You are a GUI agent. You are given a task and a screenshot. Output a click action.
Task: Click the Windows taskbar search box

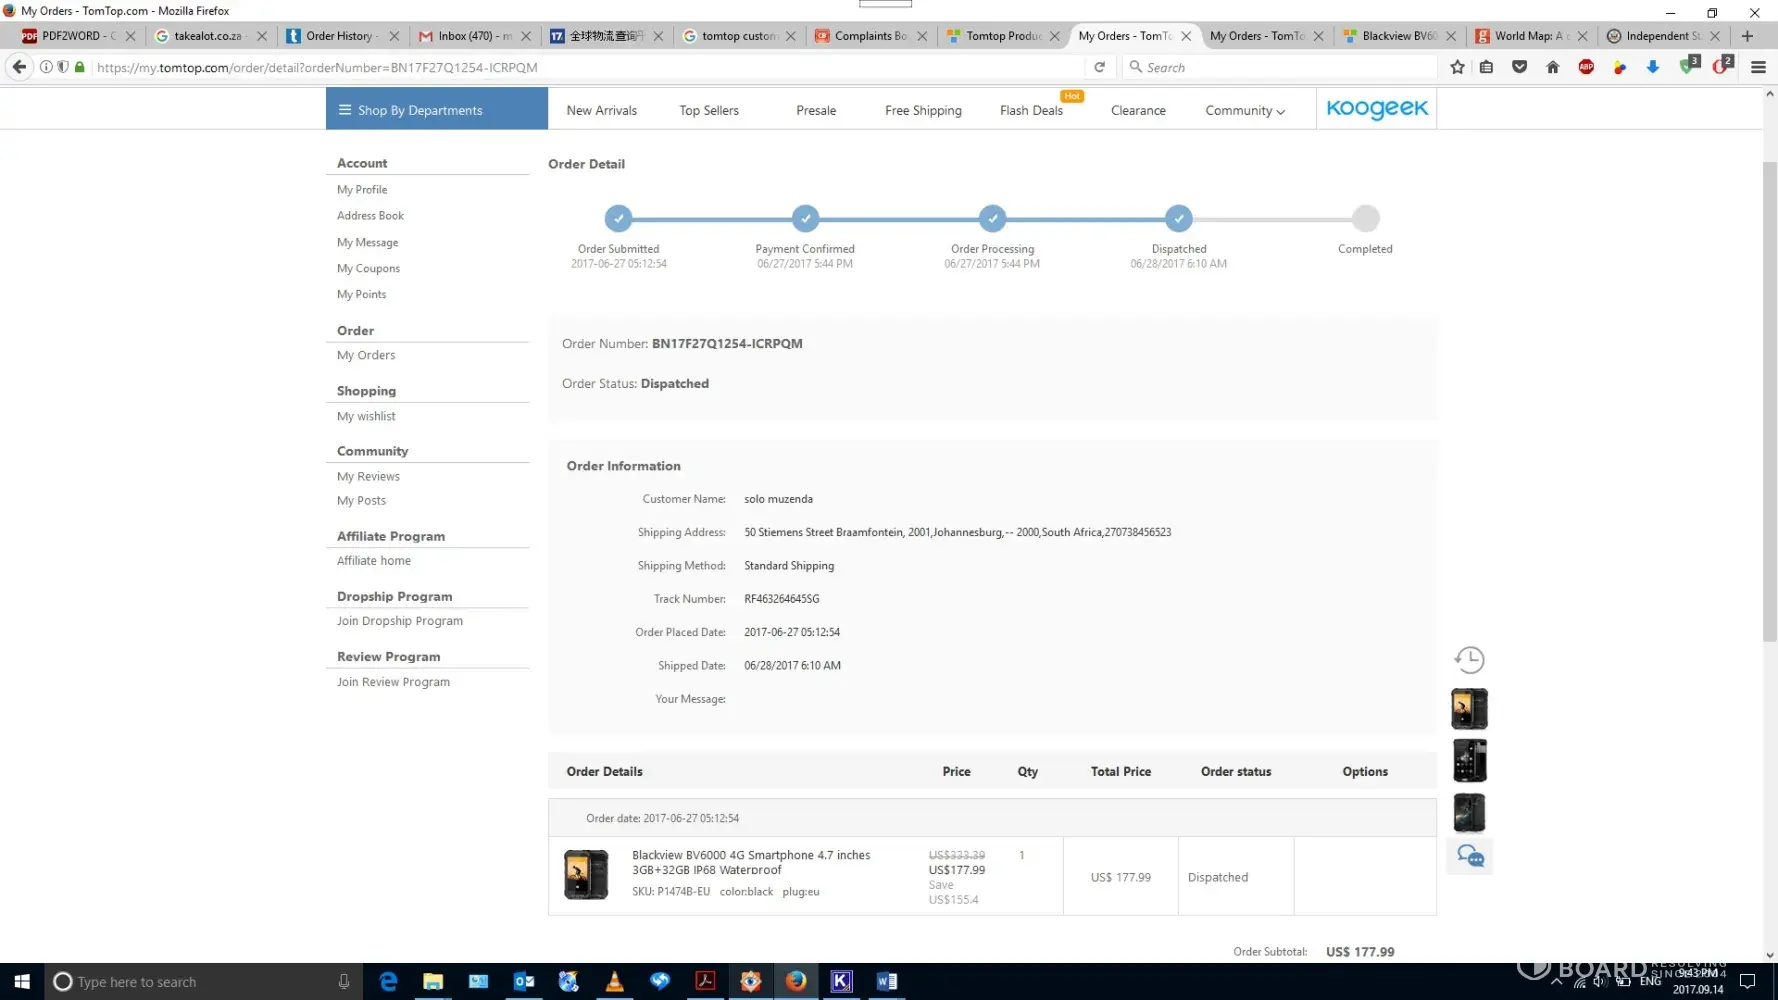pos(200,982)
